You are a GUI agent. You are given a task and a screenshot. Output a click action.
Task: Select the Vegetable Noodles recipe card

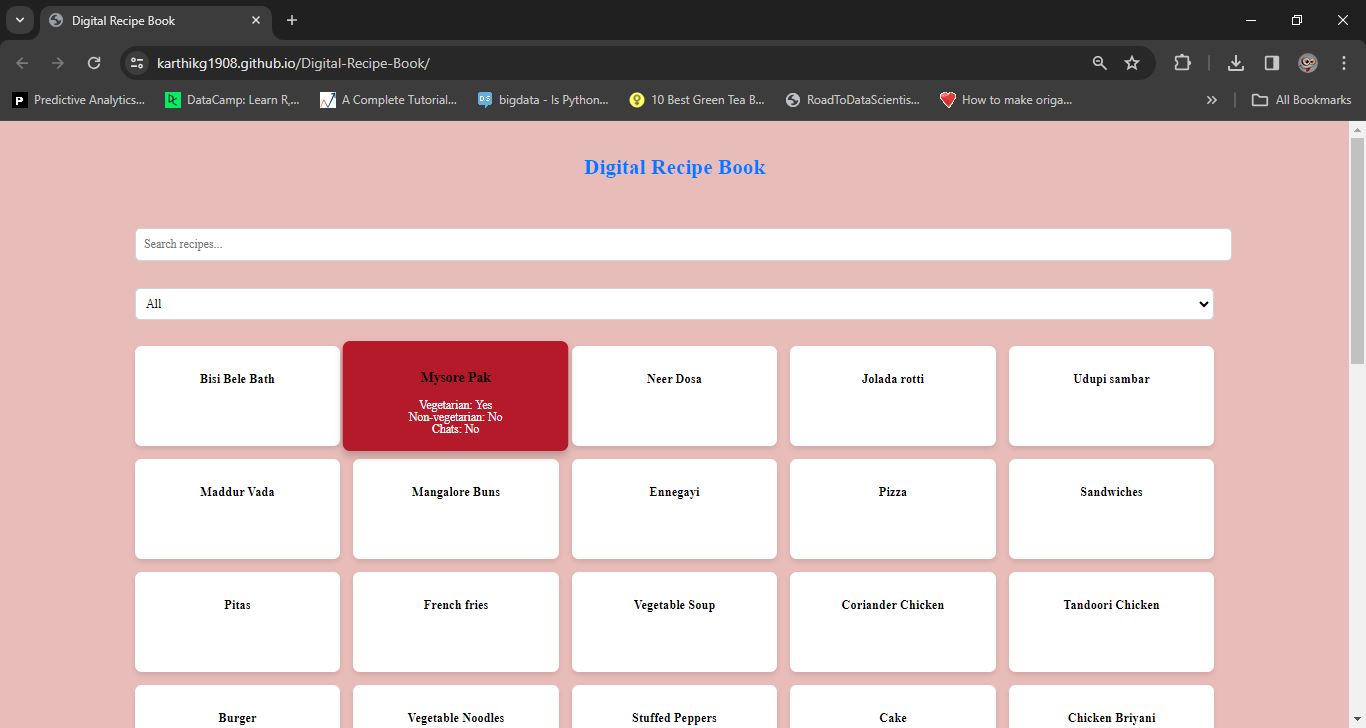tap(456, 707)
